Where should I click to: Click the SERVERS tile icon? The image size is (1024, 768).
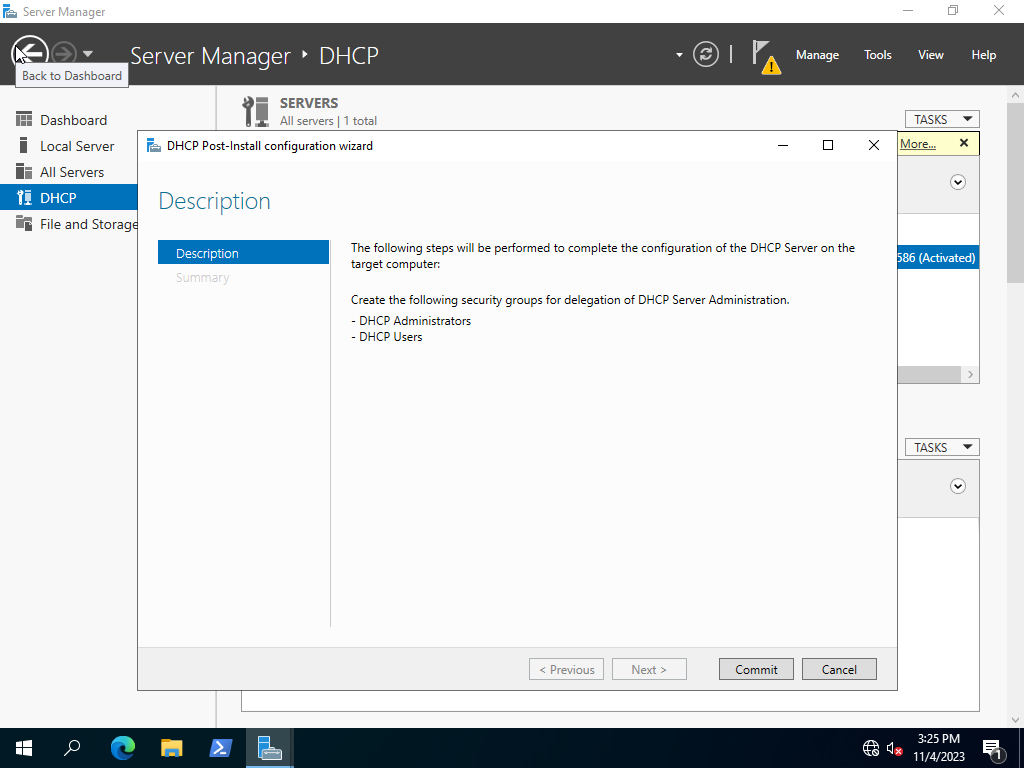pyautogui.click(x=255, y=112)
